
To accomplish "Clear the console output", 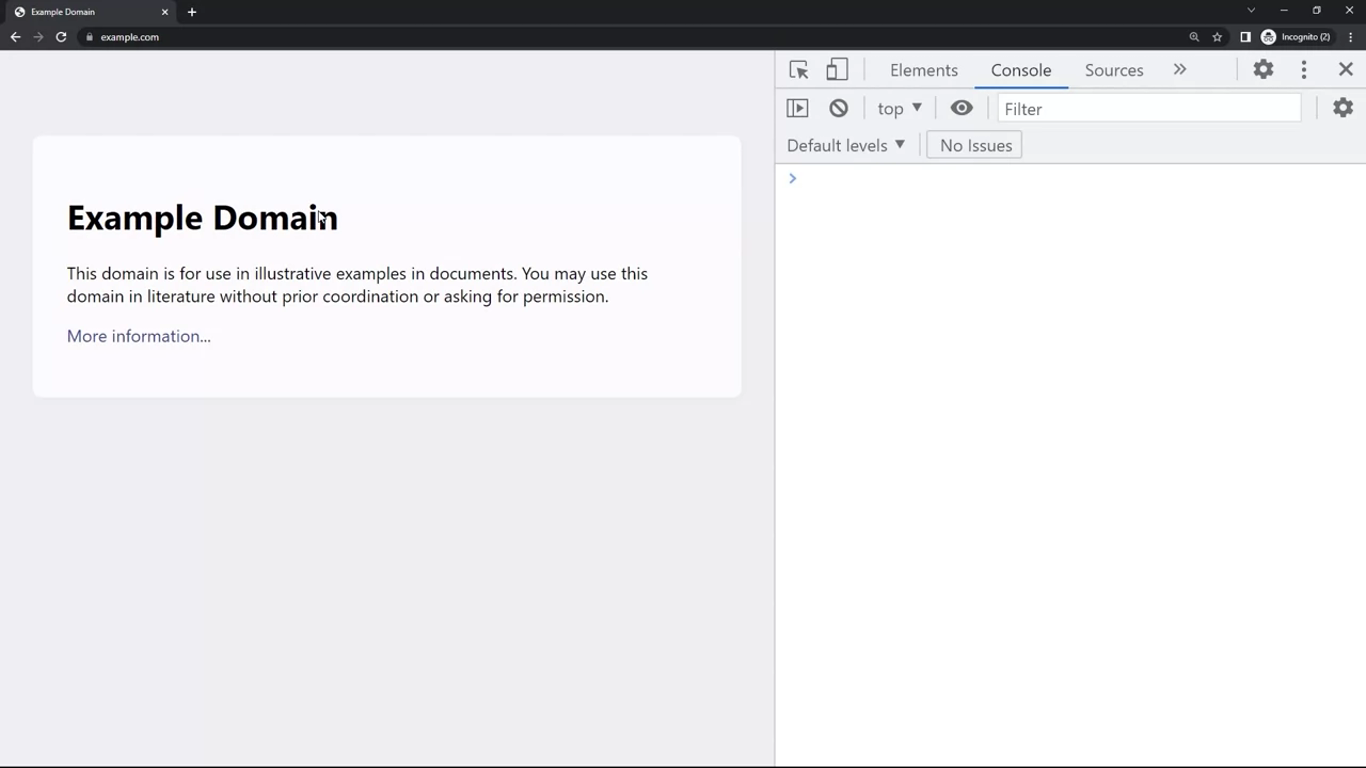I will [839, 108].
